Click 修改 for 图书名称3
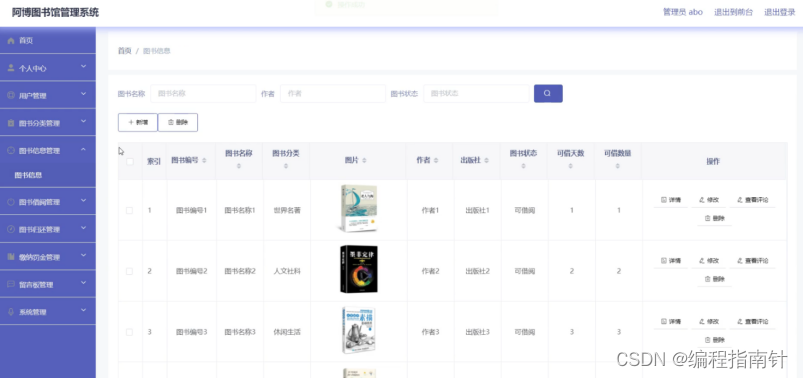 (709, 322)
